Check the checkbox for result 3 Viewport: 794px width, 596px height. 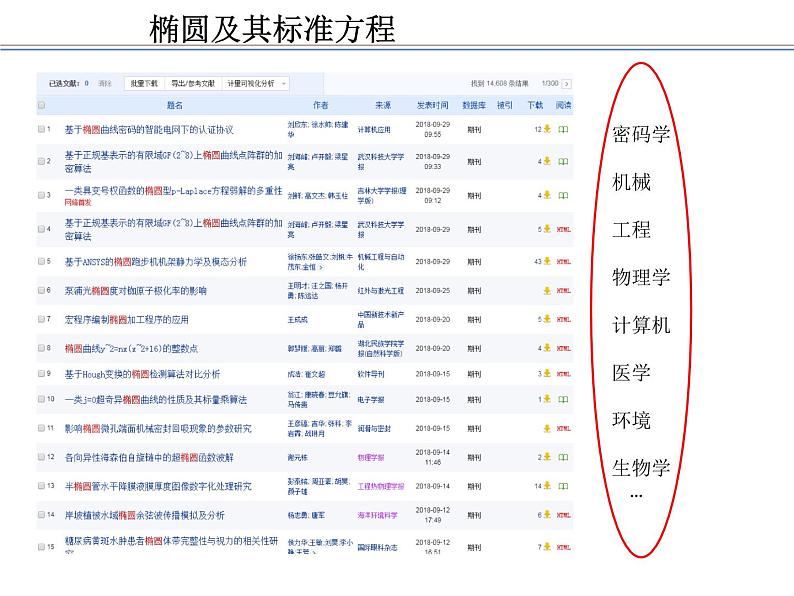point(42,195)
